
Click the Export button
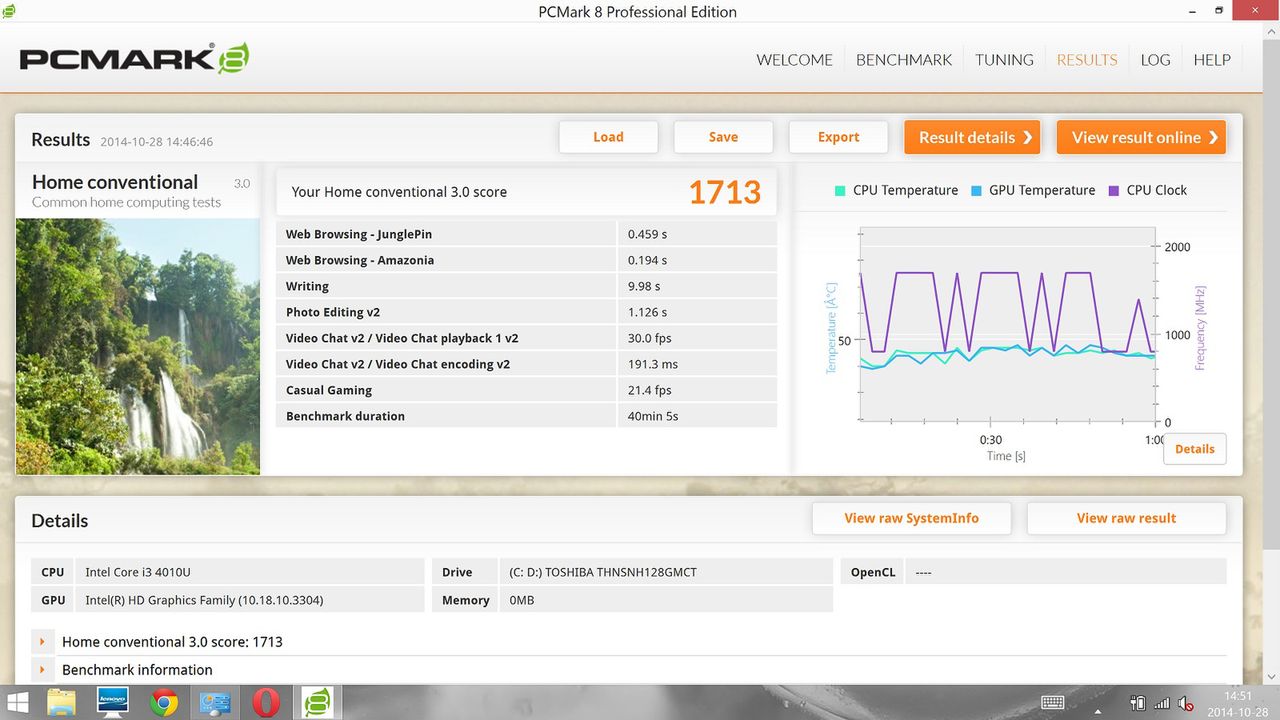pyautogui.click(x=838, y=138)
